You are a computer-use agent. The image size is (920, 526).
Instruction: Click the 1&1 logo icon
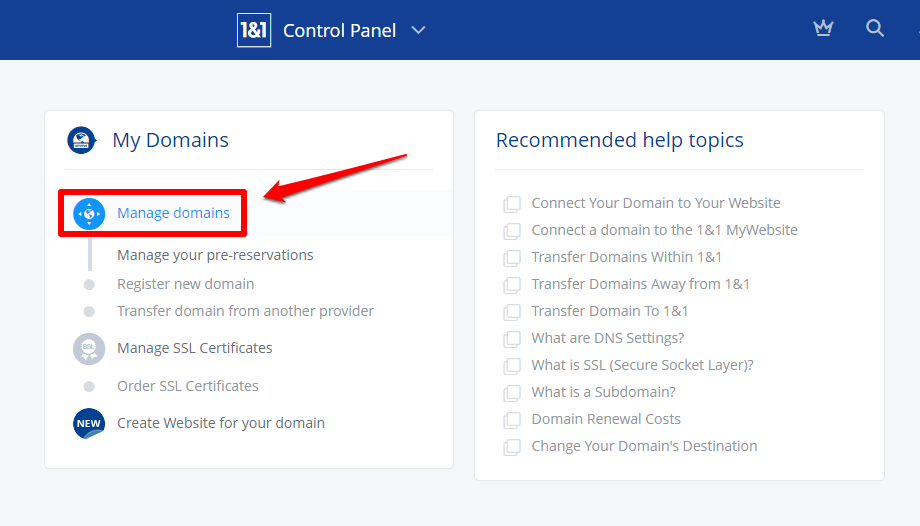coord(254,30)
